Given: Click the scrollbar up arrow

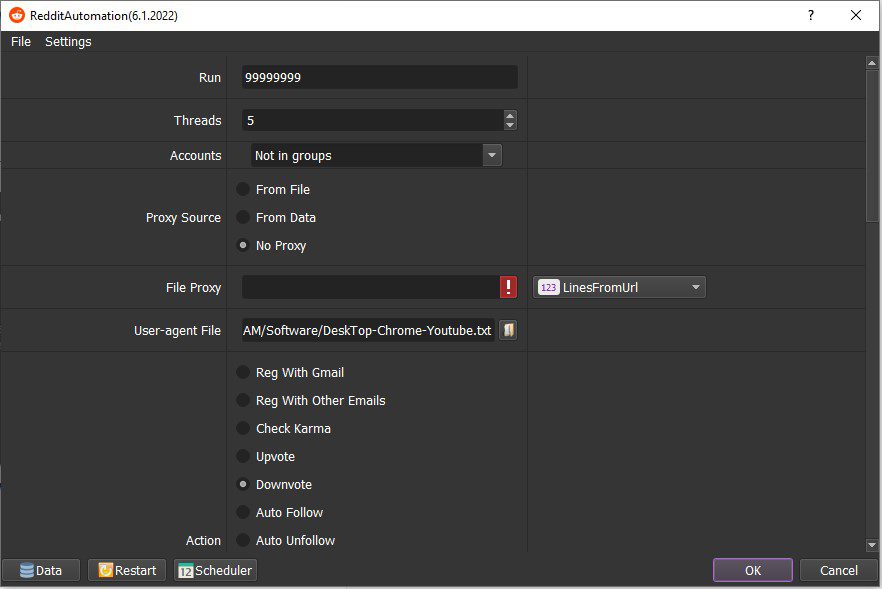Looking at the screenshot, I should tap(872, 62).
